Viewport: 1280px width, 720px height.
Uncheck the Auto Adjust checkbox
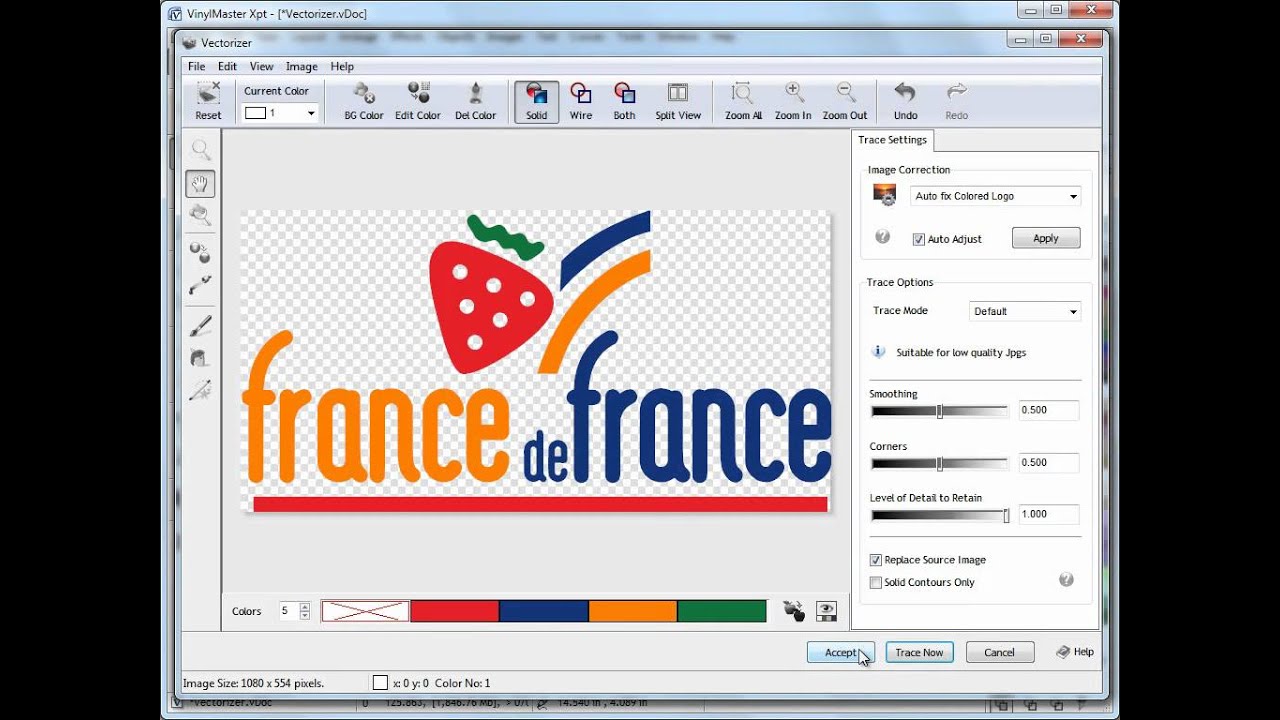pos(918,239)
